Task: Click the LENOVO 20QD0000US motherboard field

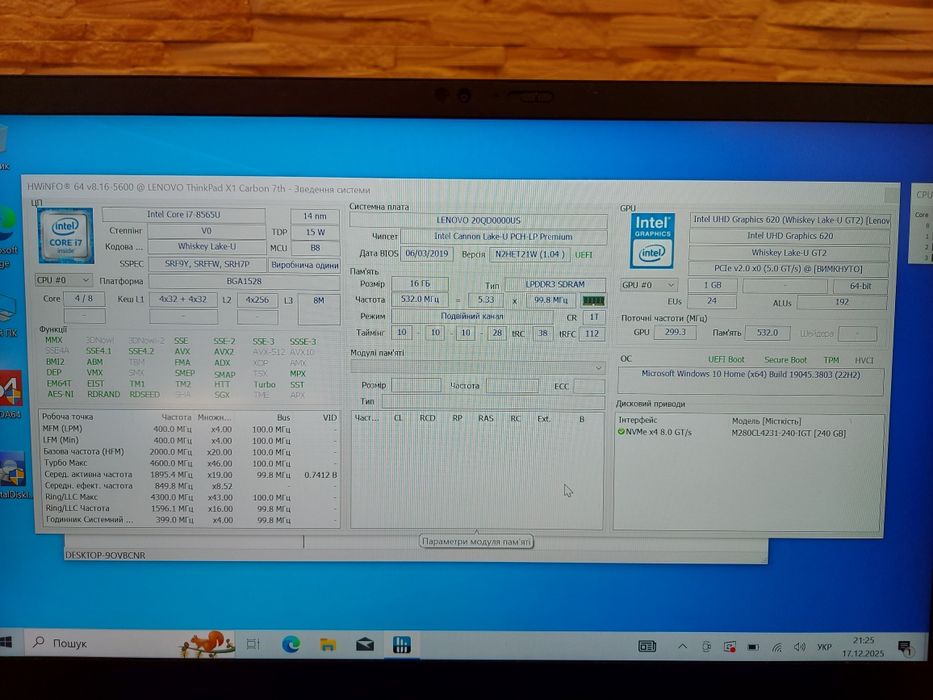Action: pos(478,221)
